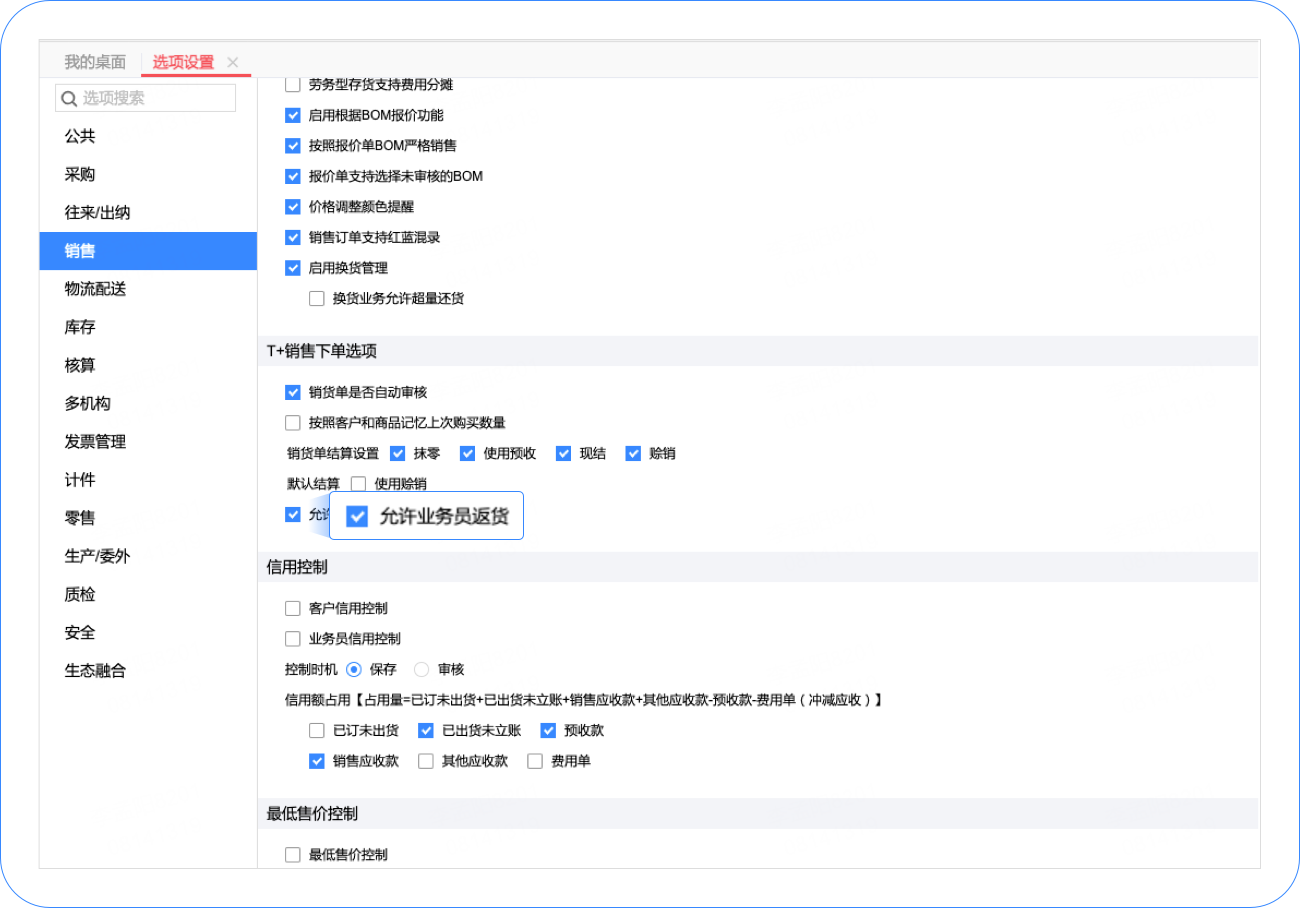Image resolution: width=1300 pixels, height=908 pixels.
Task: Open the 采购 settings category
Action: [80, 174]
